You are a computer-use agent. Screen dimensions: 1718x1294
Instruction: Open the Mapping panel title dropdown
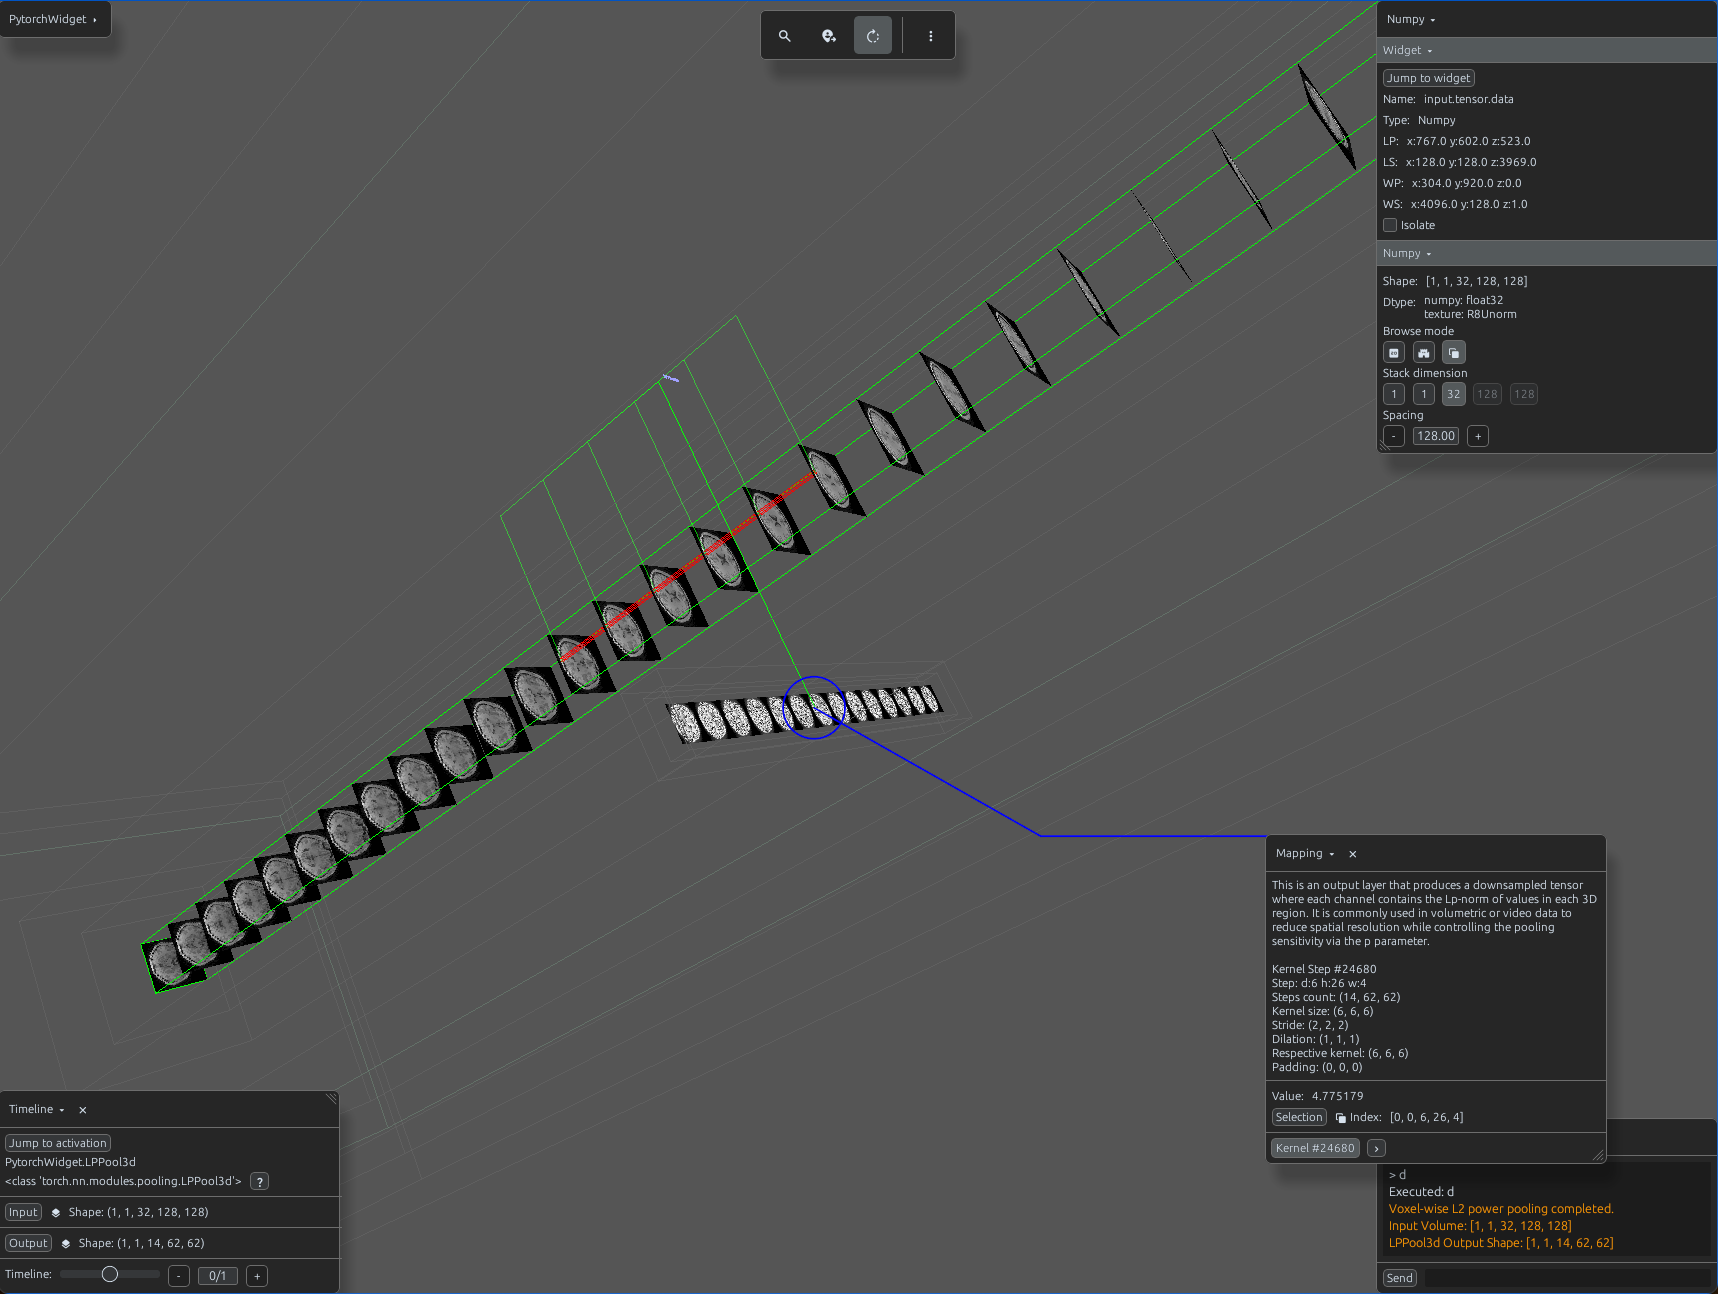point(1305,854)
